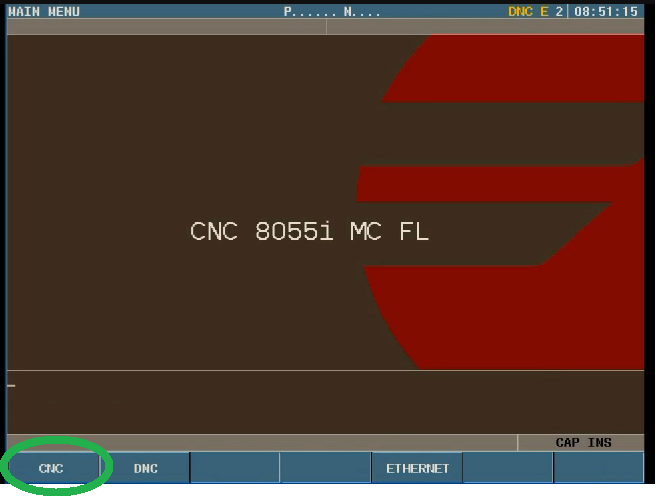656x501 pixels.
Task: Choose the ETHERNET softkey
Action: point(417,468)
